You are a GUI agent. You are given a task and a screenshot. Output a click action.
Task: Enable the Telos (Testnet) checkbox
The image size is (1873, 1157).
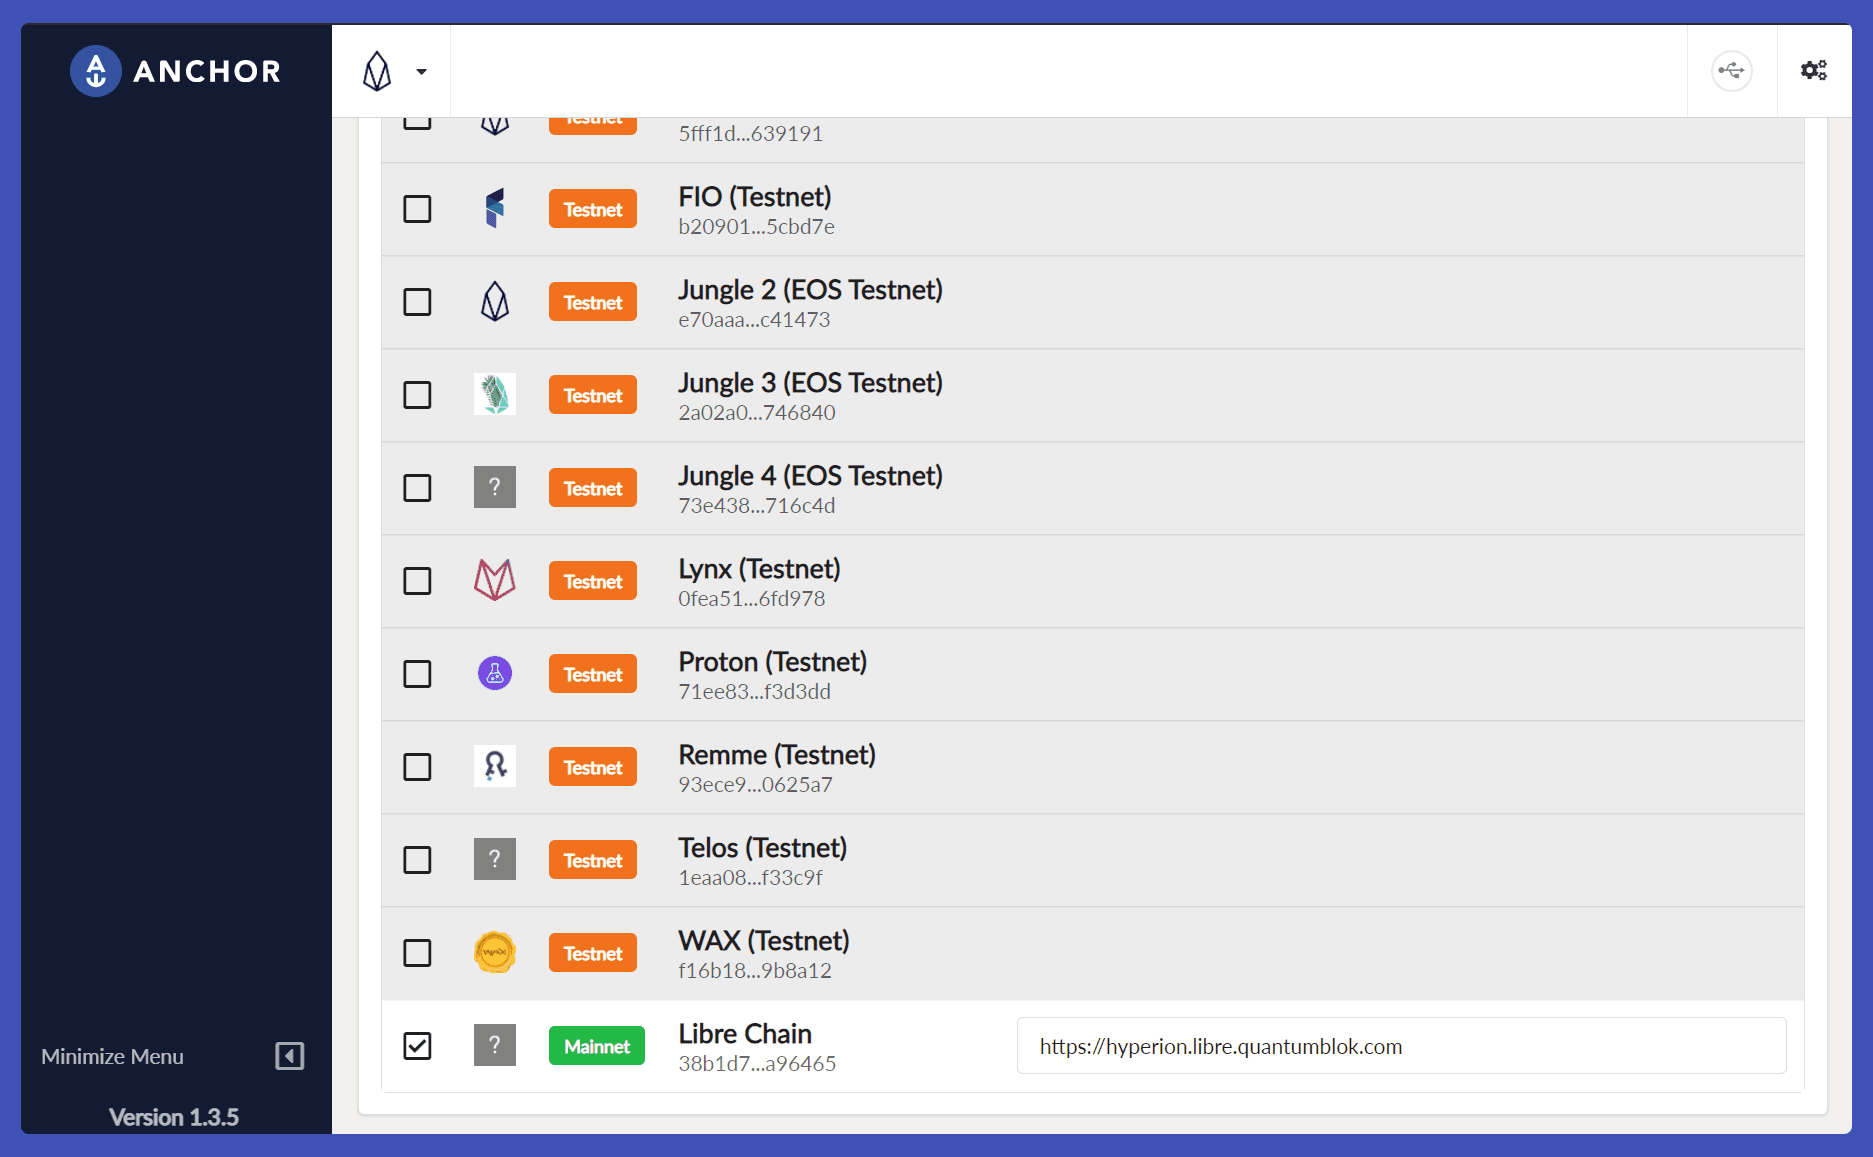(417, 860)
